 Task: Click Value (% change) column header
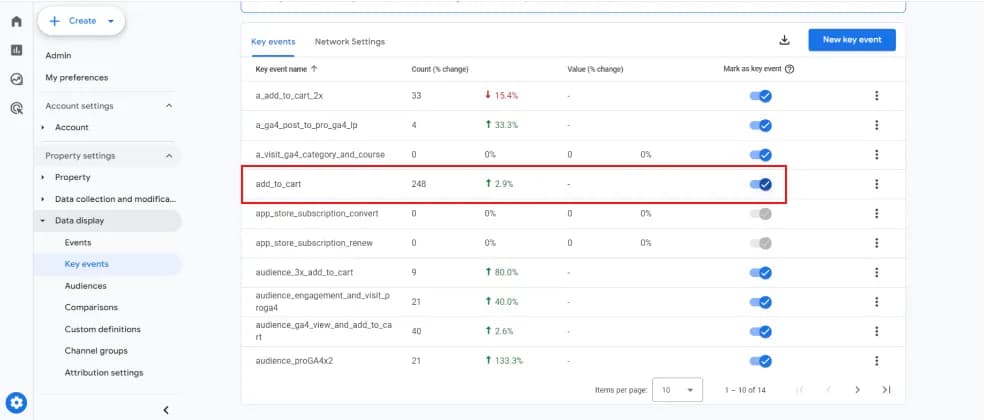[595, 69]
